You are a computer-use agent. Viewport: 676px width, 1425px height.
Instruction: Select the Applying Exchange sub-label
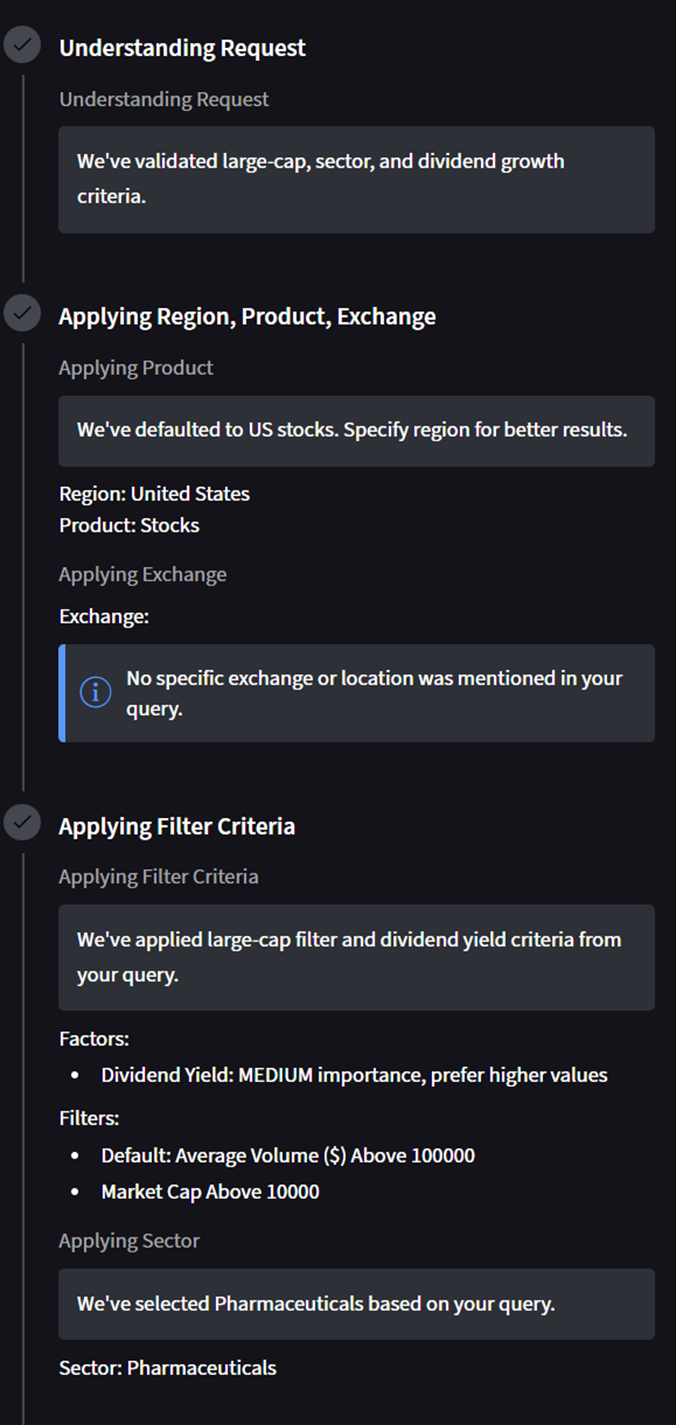[x=142, y=574]
